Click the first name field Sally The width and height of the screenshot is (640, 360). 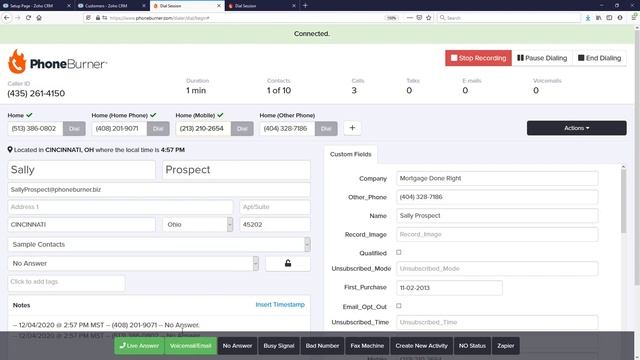(x=82, y=170)
